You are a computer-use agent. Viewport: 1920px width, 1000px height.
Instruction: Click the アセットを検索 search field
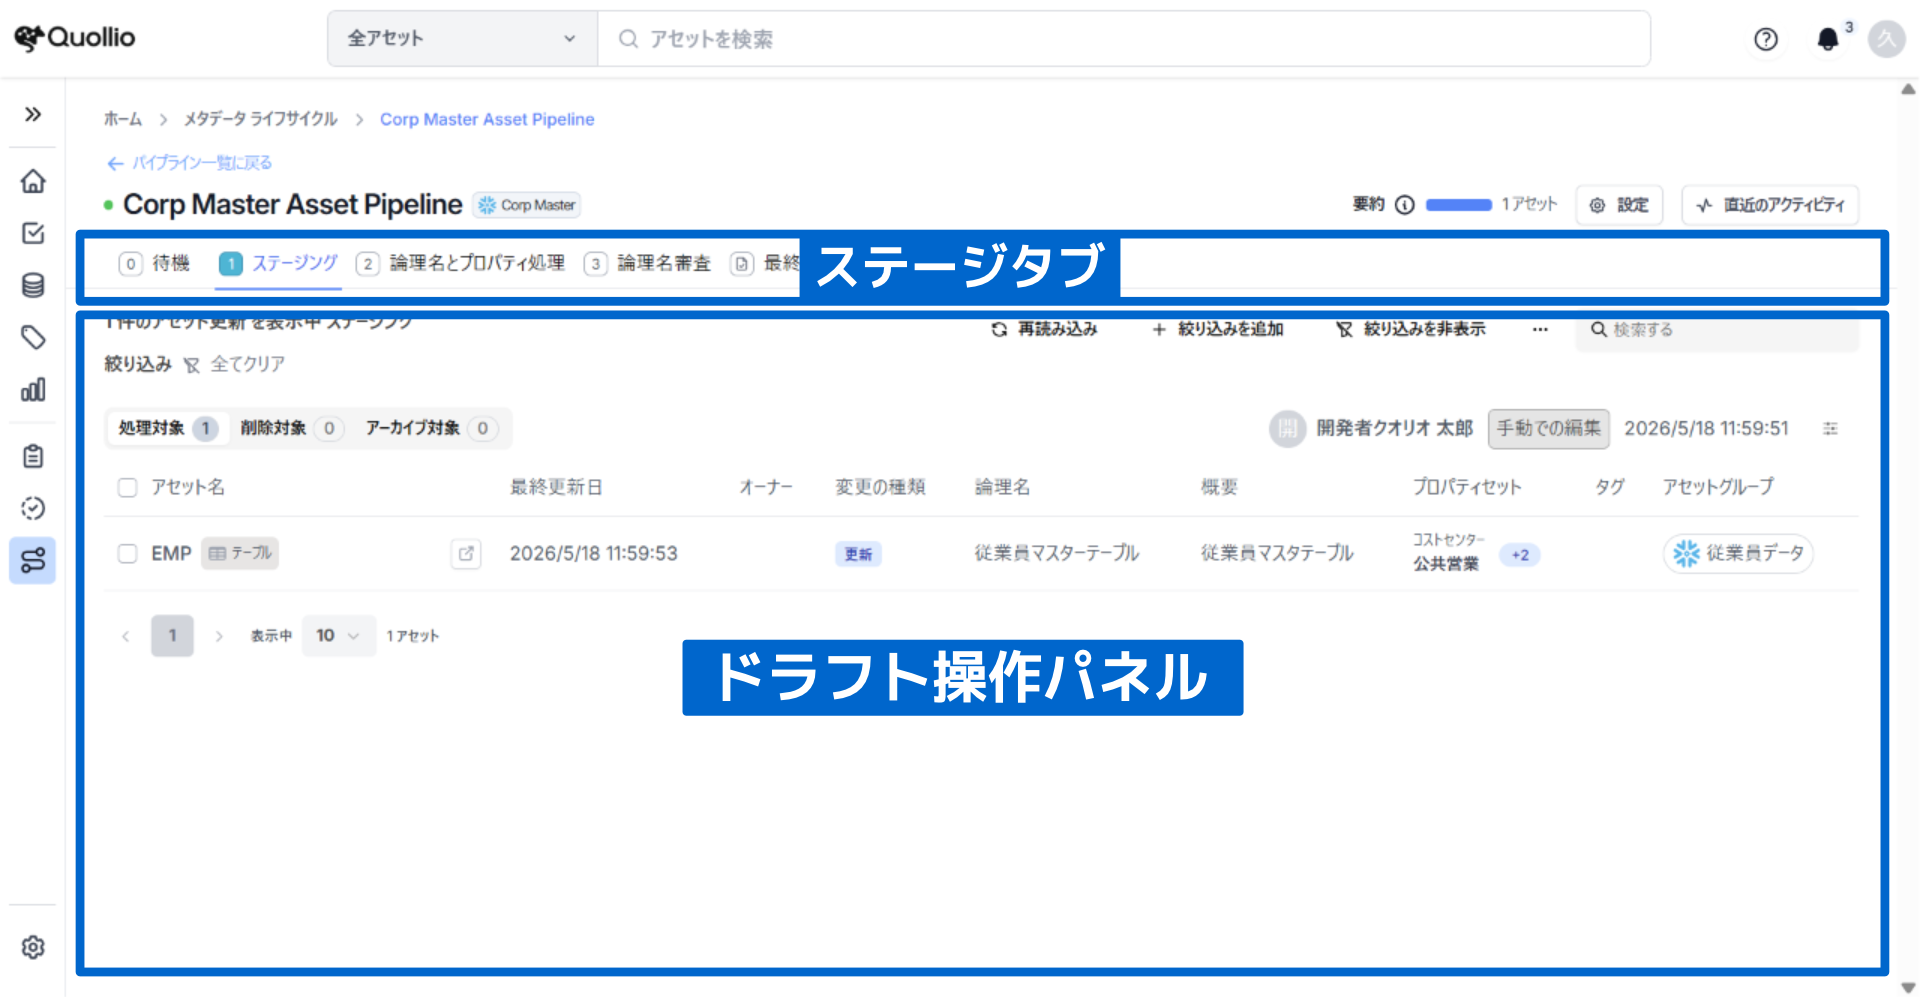1124,39
